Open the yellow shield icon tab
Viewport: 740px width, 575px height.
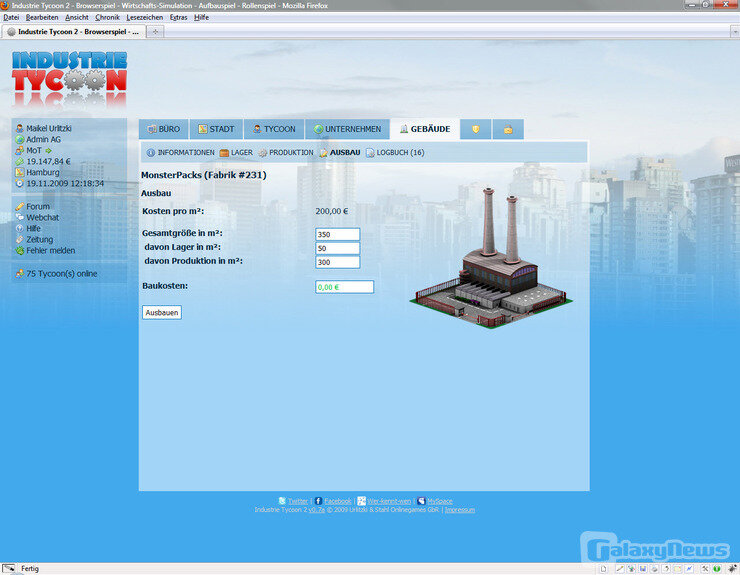pos(476,129)
